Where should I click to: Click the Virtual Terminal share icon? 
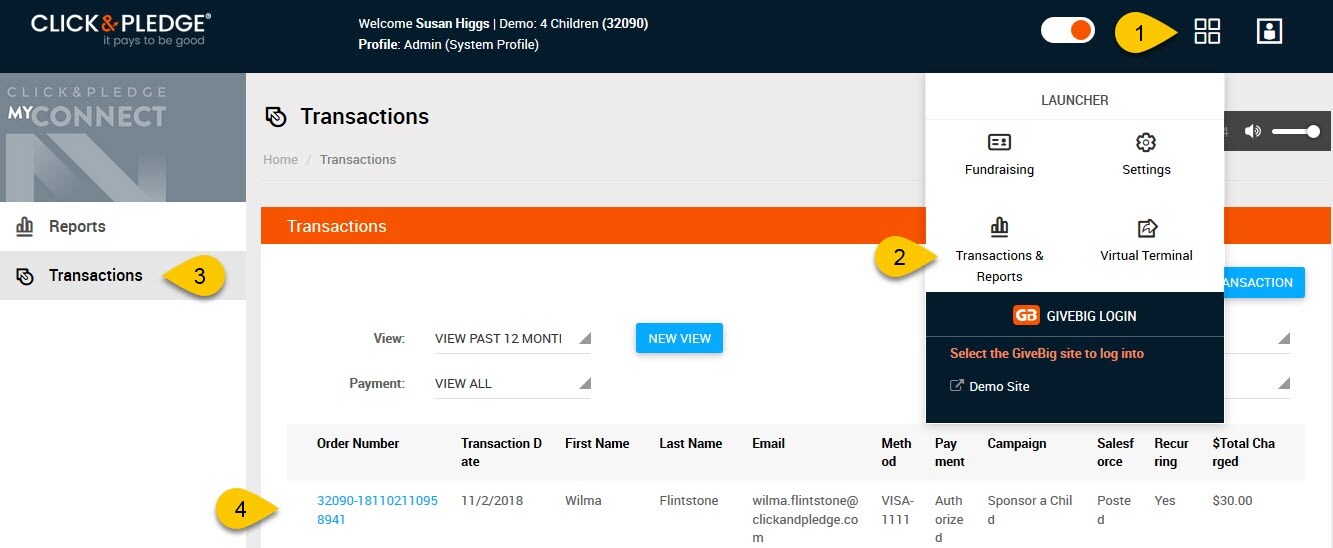[1147, 228]
